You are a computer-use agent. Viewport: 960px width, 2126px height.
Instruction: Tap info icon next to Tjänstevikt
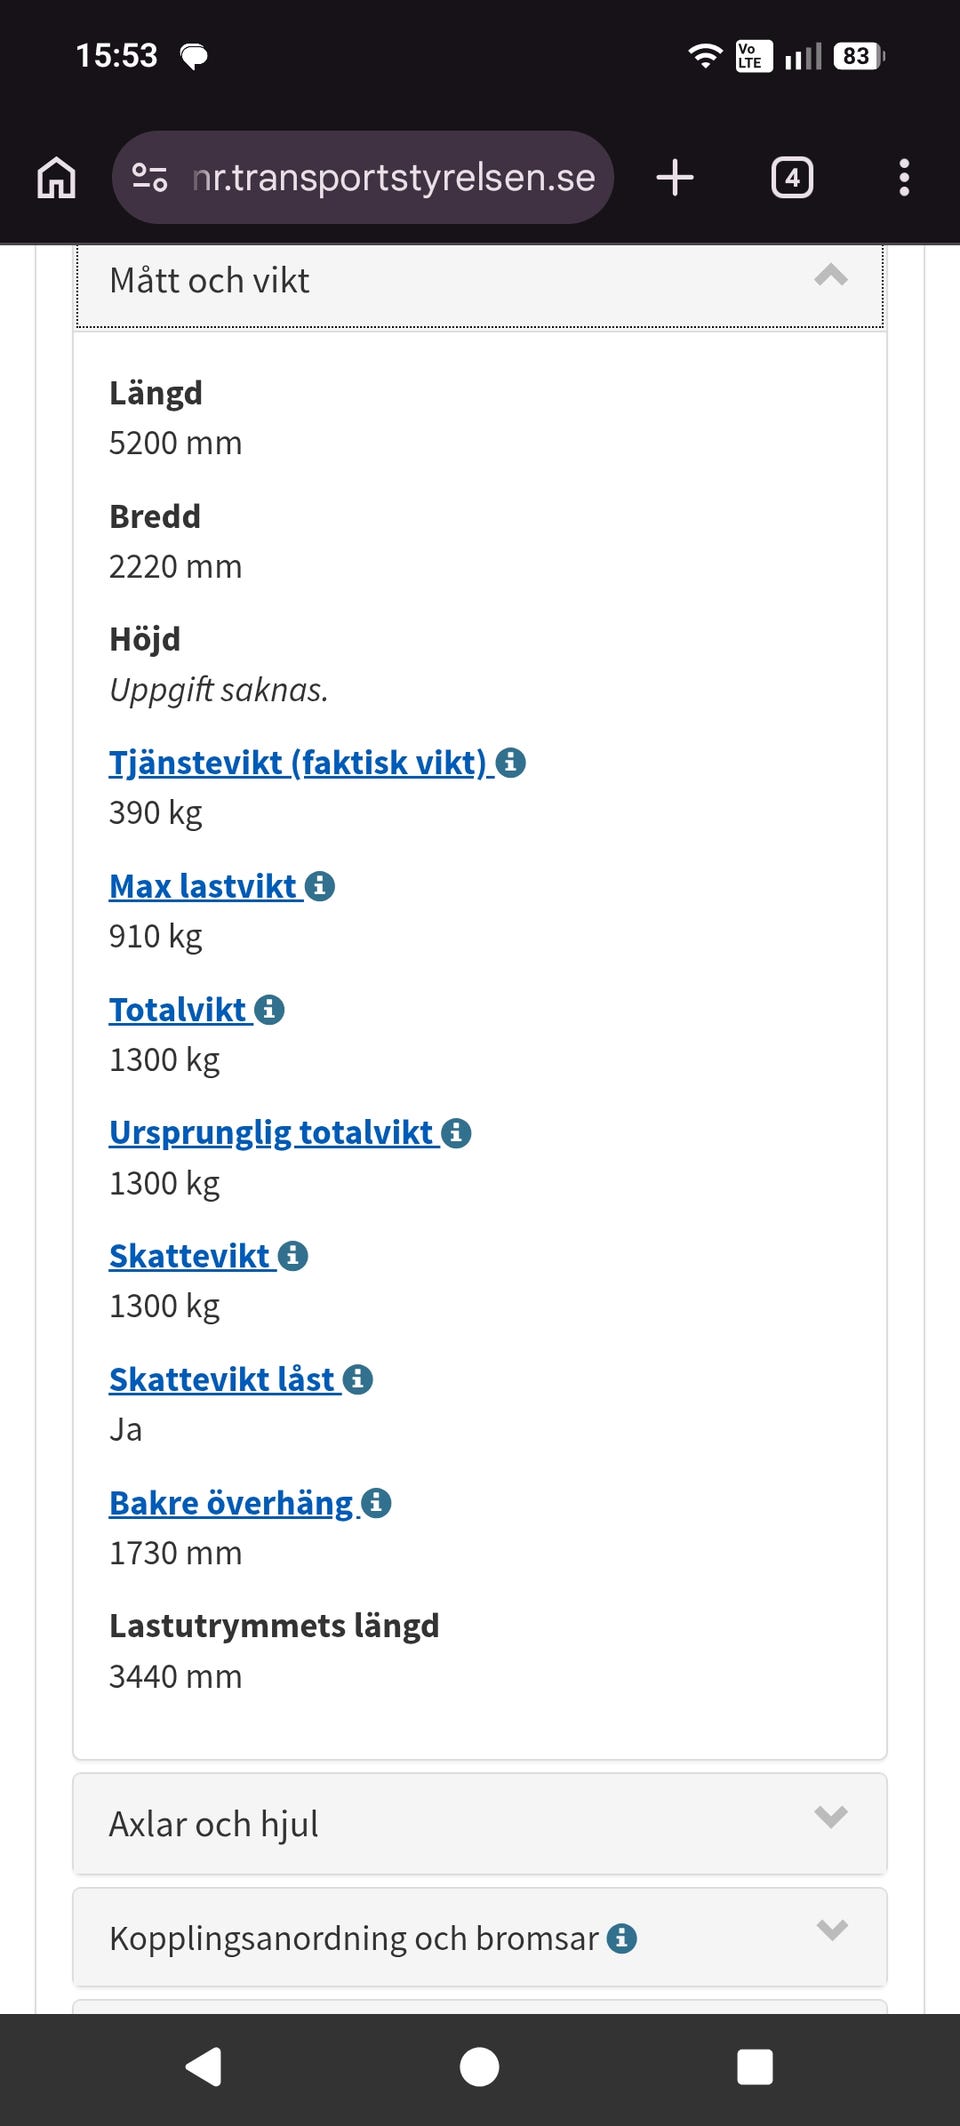(511, 763)
